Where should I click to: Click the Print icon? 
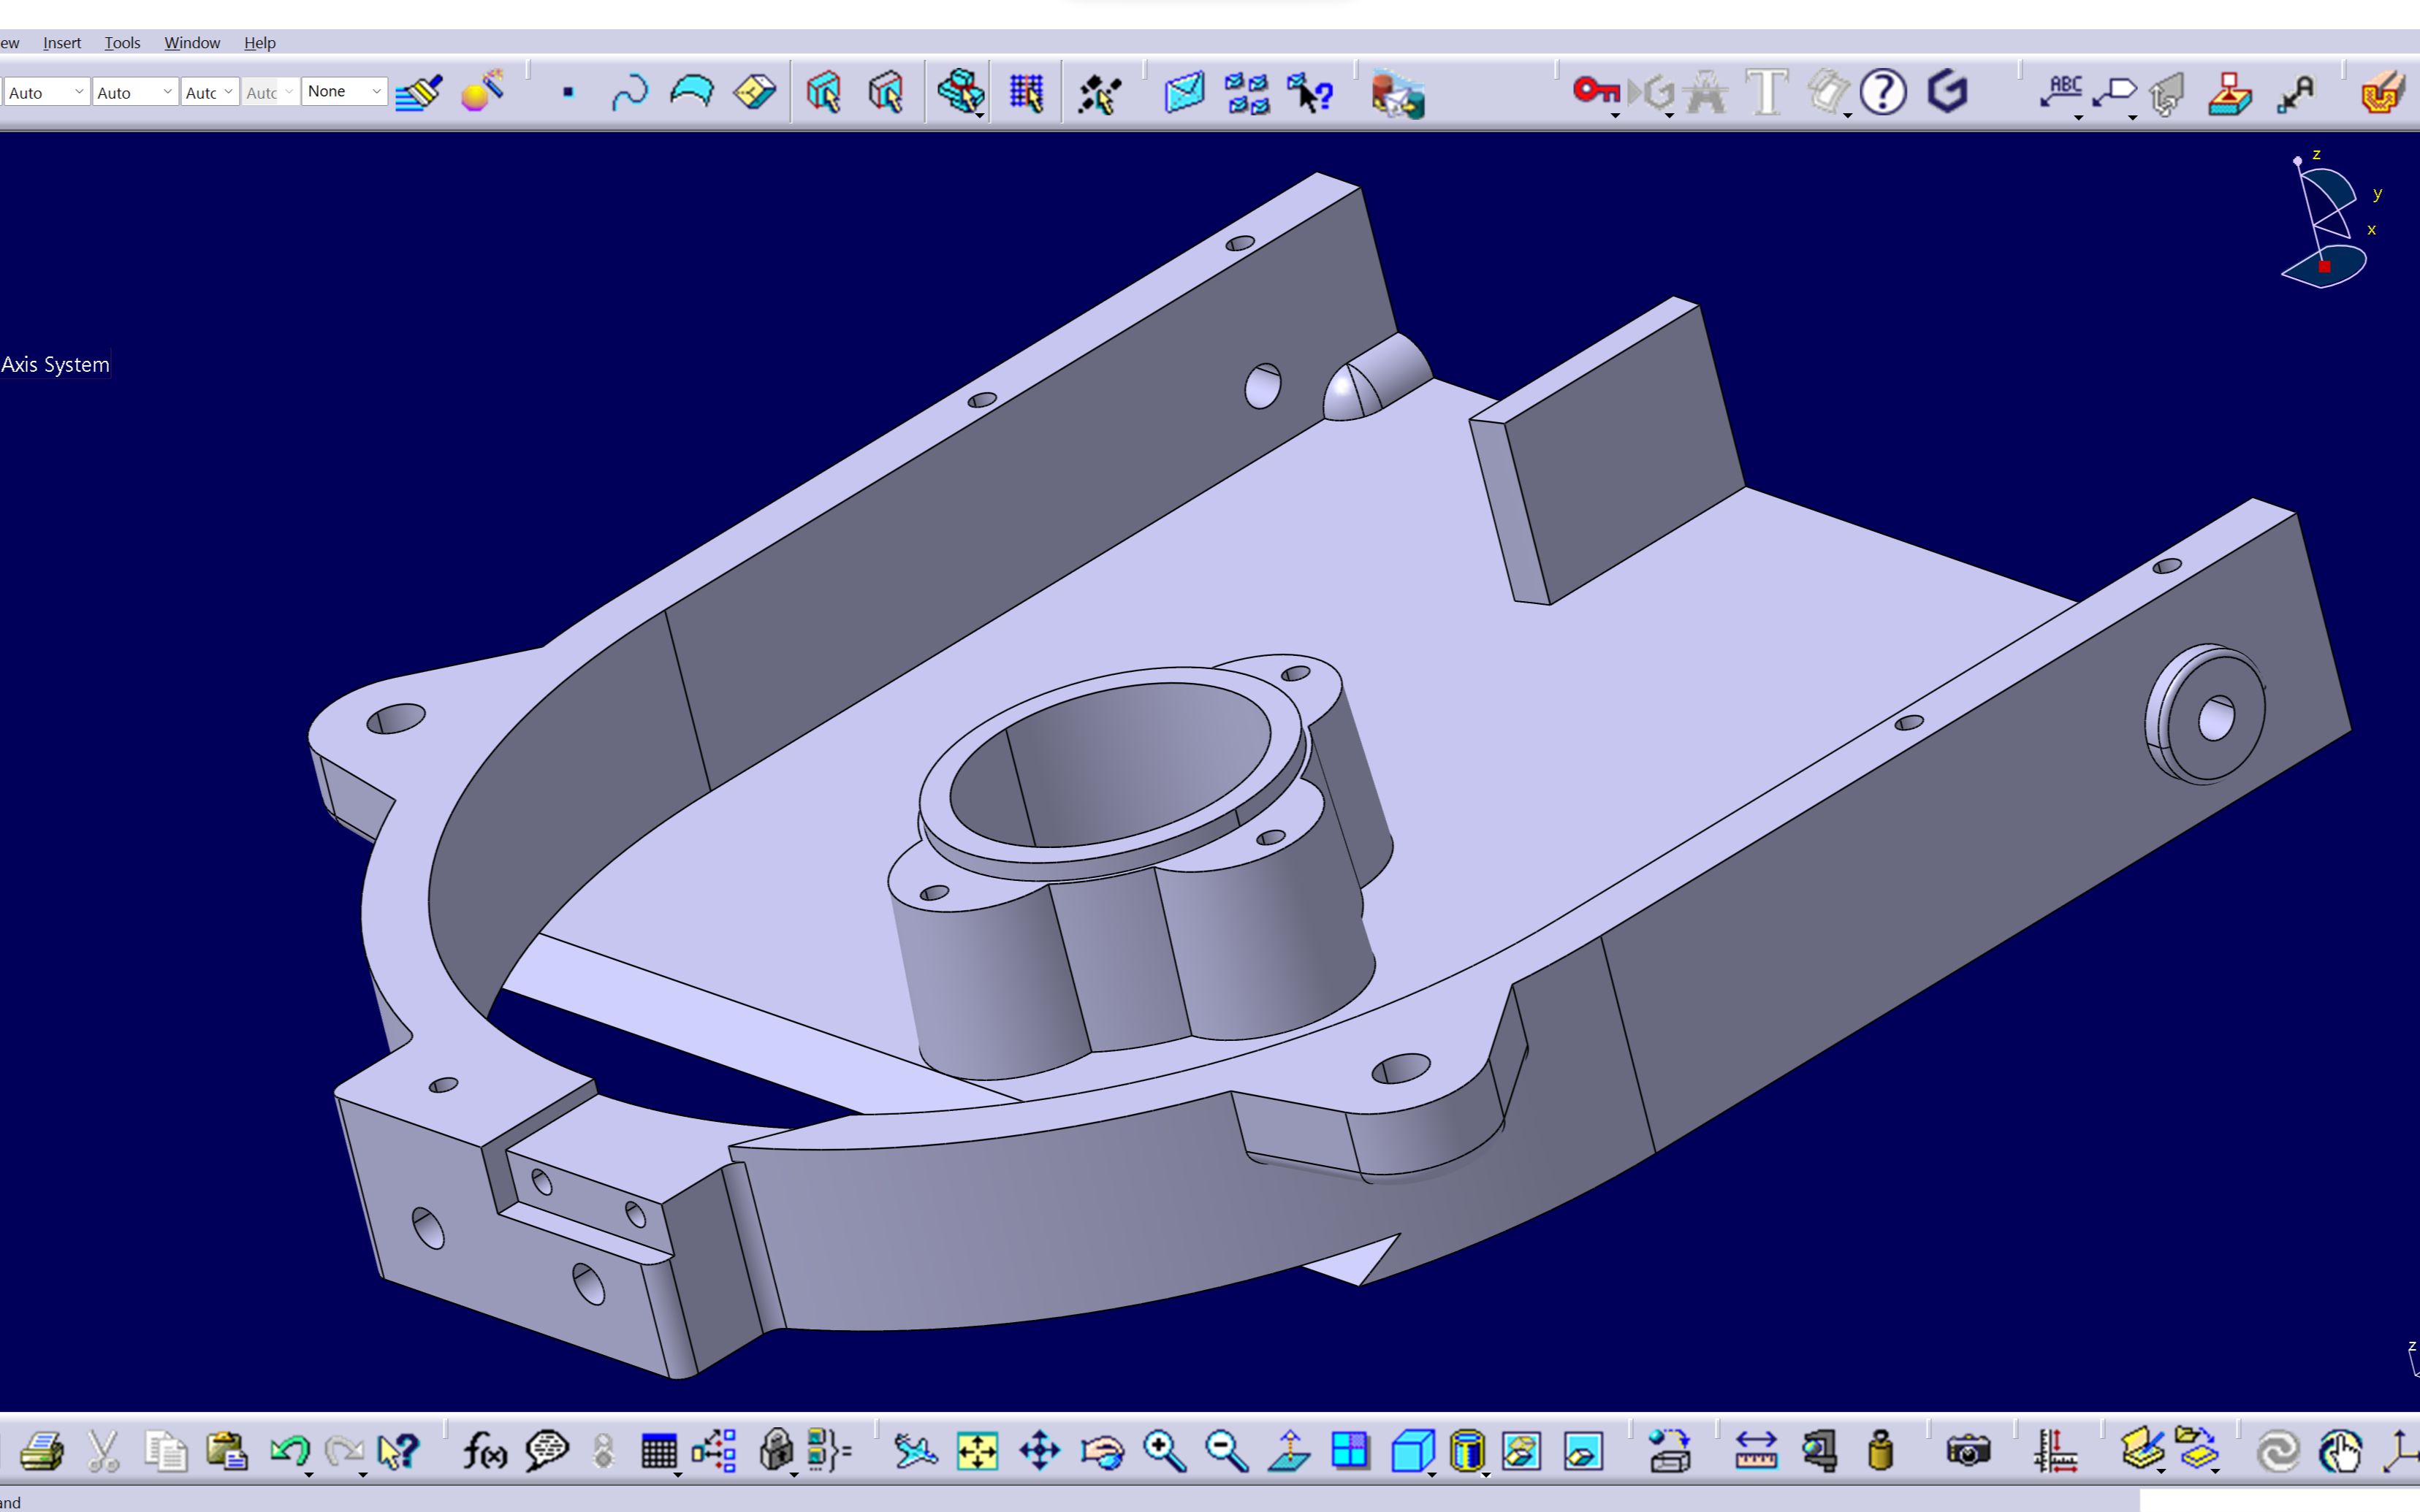click(42, 1450)
